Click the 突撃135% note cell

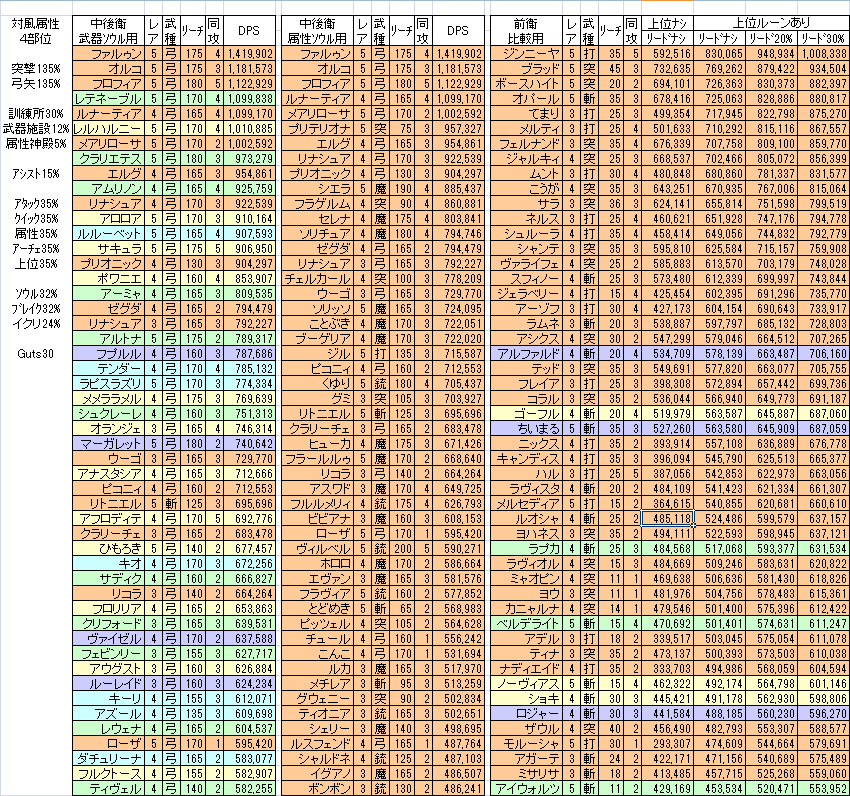click(x=36, y=69)
